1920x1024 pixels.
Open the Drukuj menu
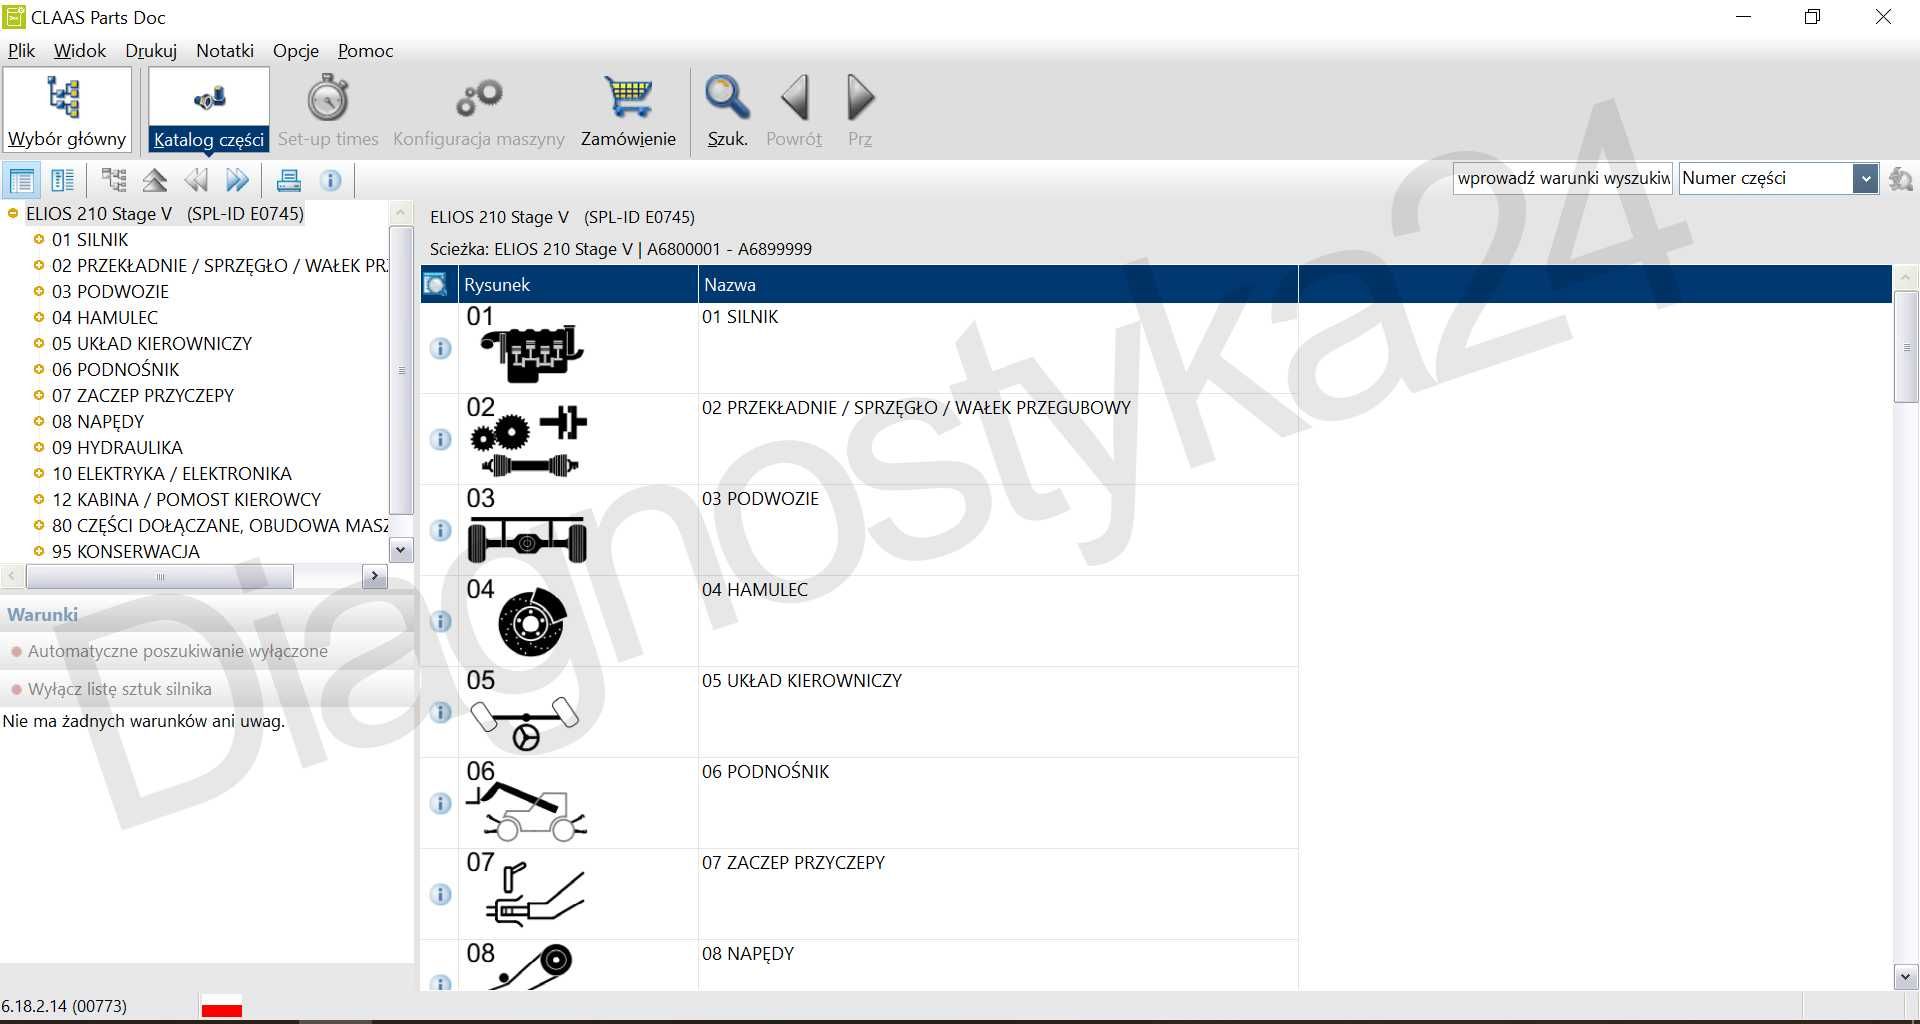click(x=151, y=50)
